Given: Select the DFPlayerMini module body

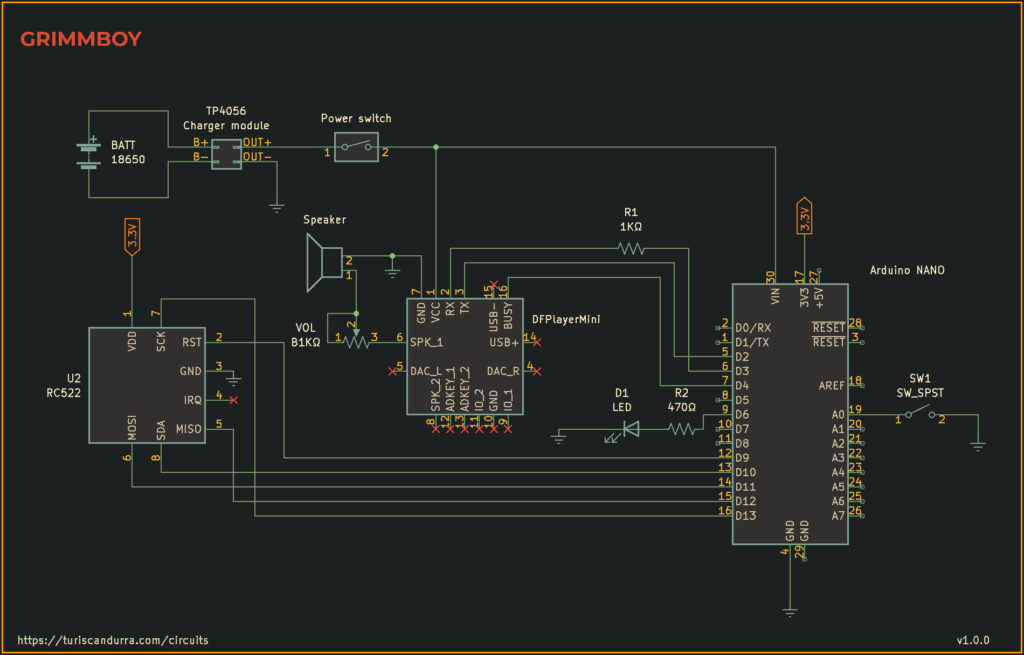Looking at the screenshot, I should (x=465, y=357).
